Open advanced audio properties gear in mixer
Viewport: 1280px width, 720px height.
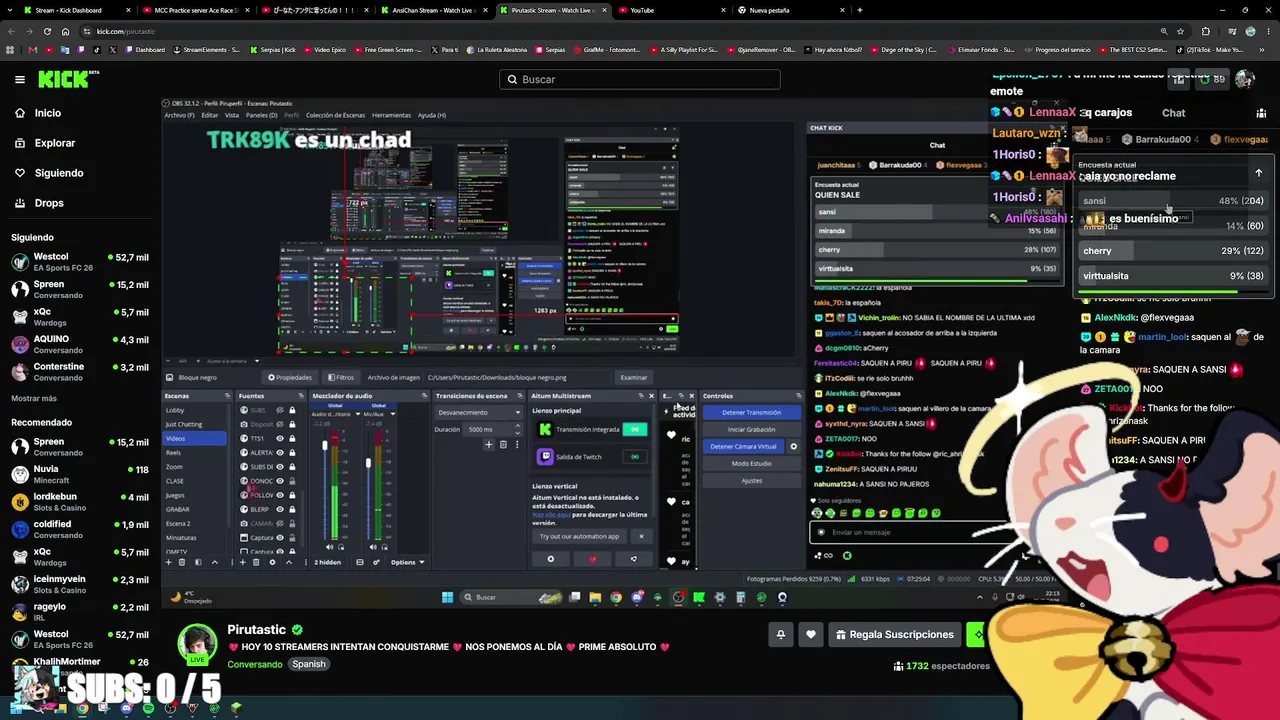tap(376, 562)
